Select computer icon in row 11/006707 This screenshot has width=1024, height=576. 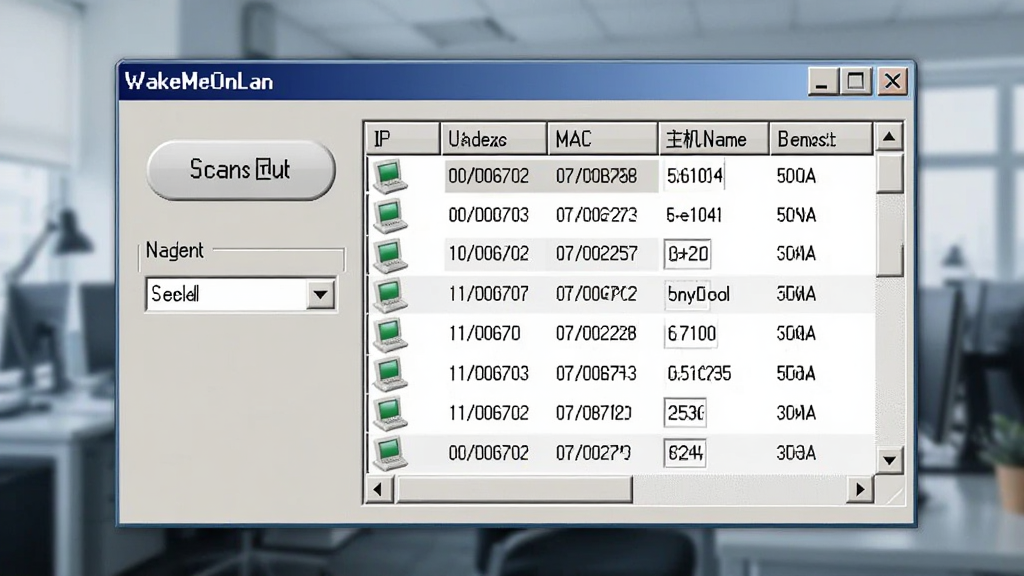tap(390, 295)
